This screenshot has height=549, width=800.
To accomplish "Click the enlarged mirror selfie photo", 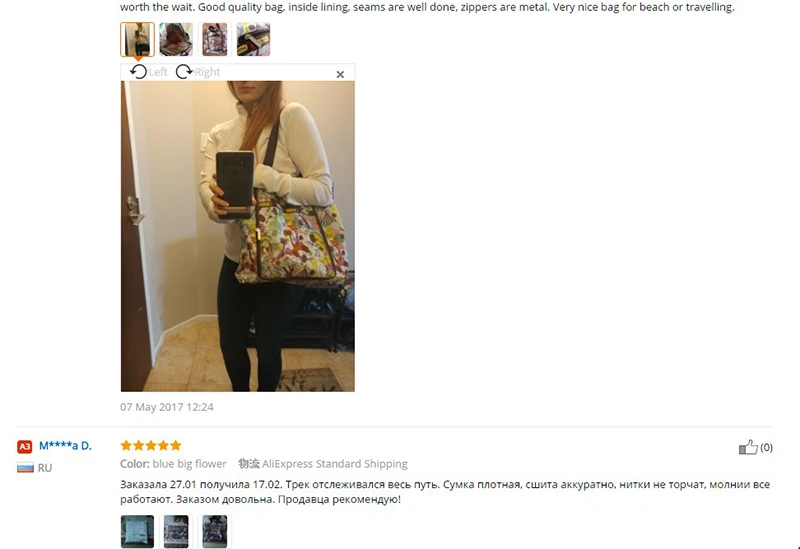I will (x=238, y=236).
